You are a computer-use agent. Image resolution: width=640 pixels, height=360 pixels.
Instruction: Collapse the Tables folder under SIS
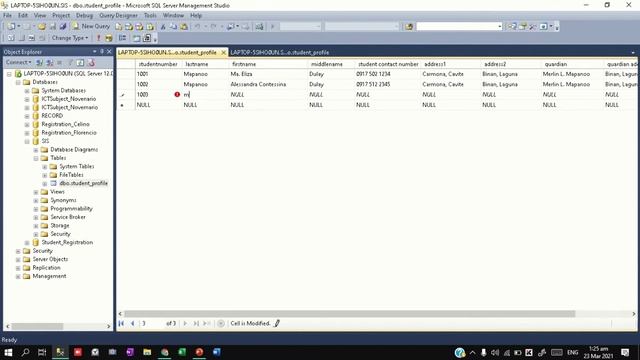pos(36,158)
